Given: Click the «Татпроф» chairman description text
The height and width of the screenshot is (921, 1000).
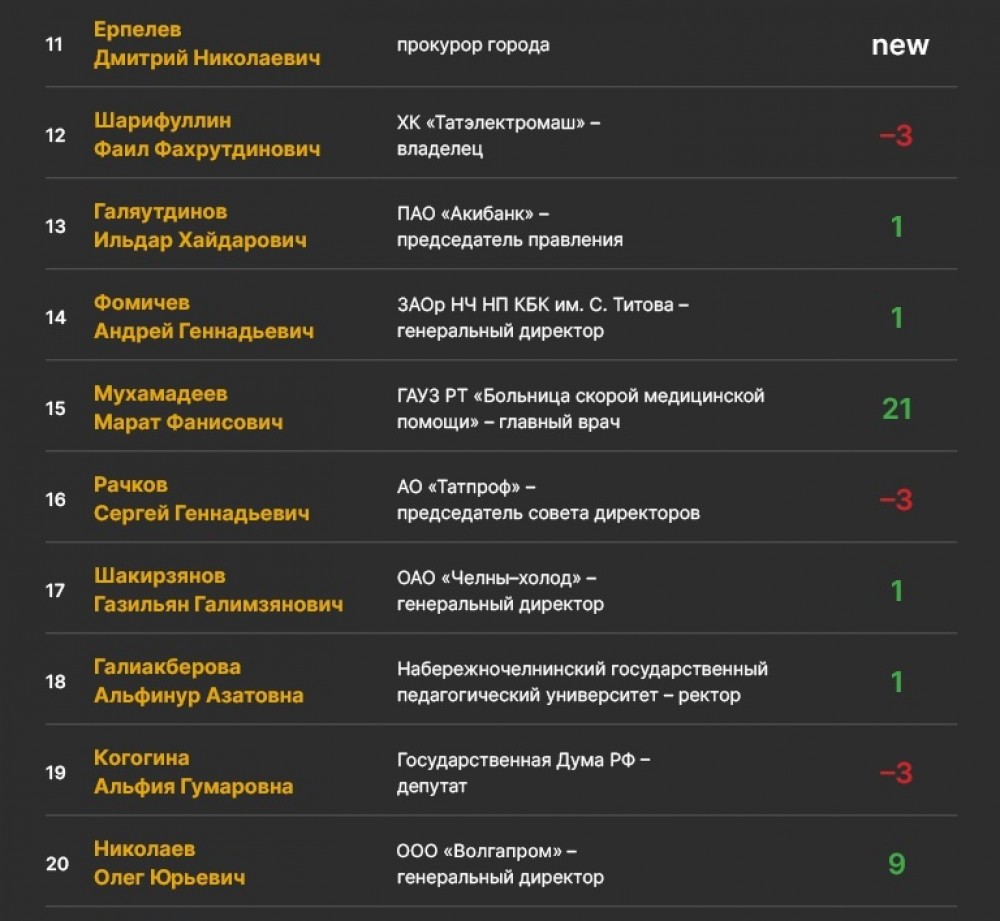Looking at the screenshot, I should click(x=547, y=500).
